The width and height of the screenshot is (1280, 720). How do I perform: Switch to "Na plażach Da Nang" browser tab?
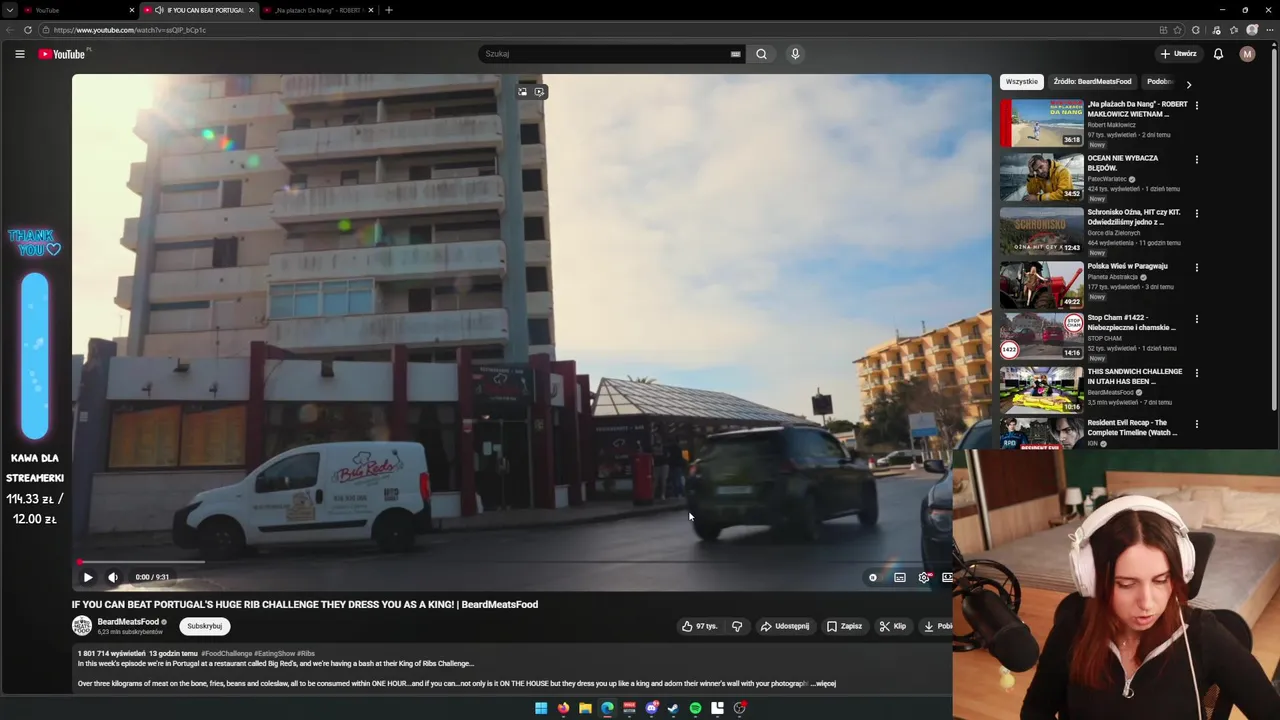coord(318,10)
